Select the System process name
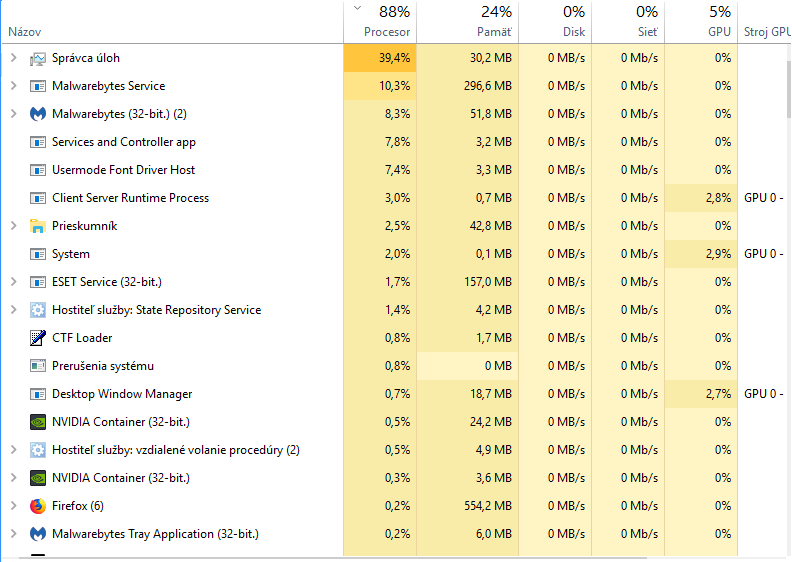The width and height of the screenshot is (792, 562). [71, 254]
